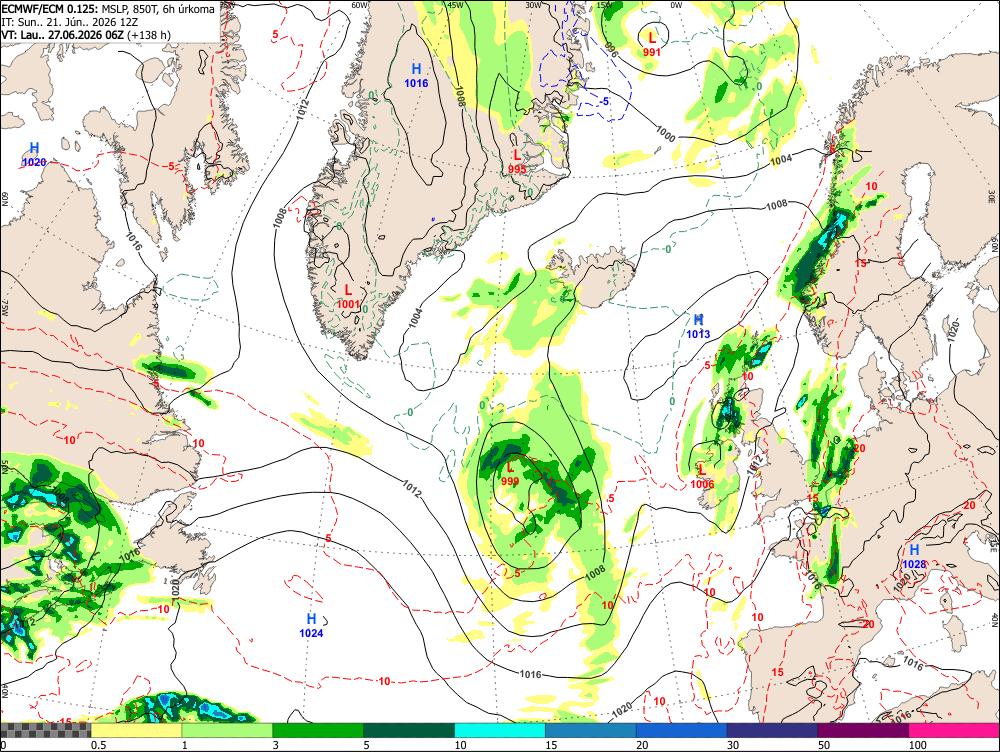Viewport: 1000px width, 752px height.
Task: Click the '60W' longitude label at the top
Action: (360, 5)
